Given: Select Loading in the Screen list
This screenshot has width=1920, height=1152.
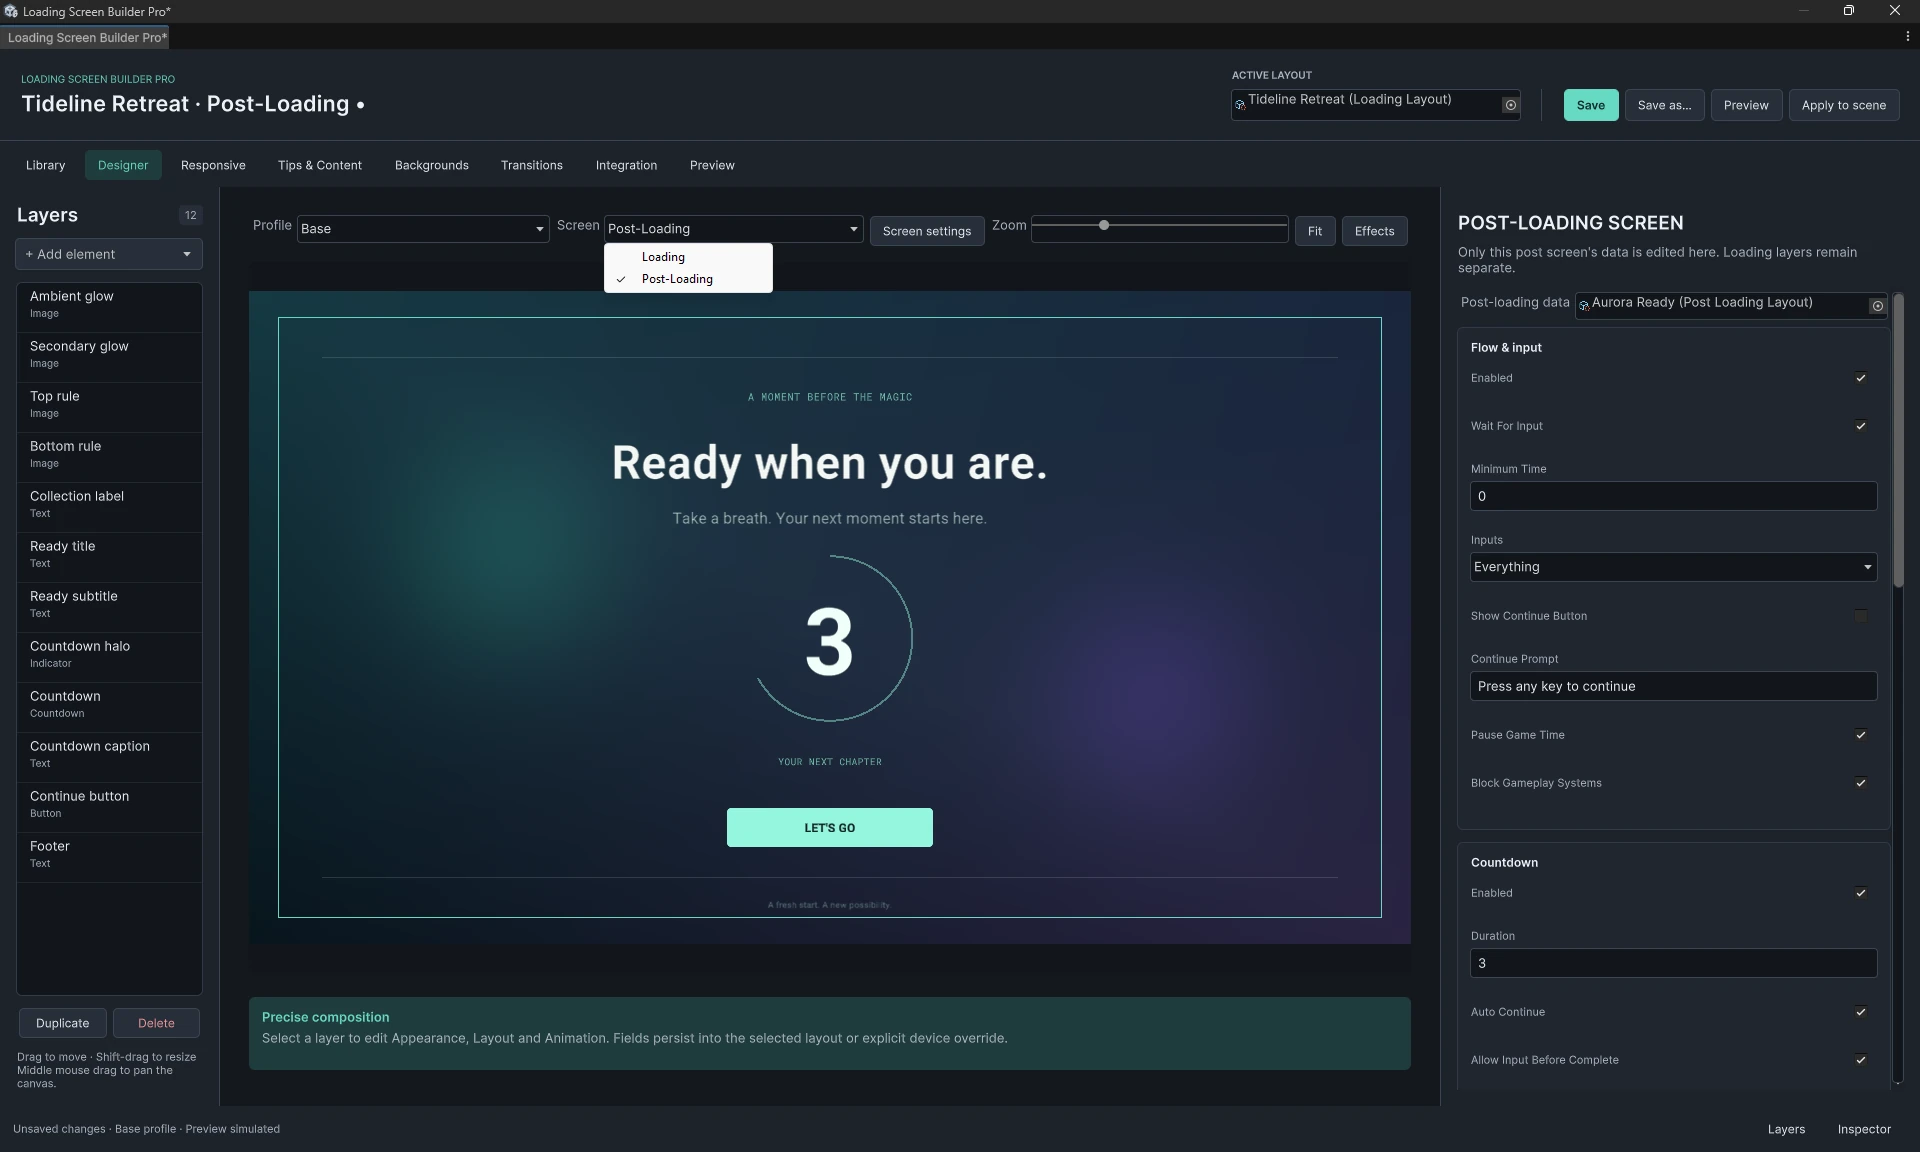Looking at the screenshot, I should click(x=688, y=257).
